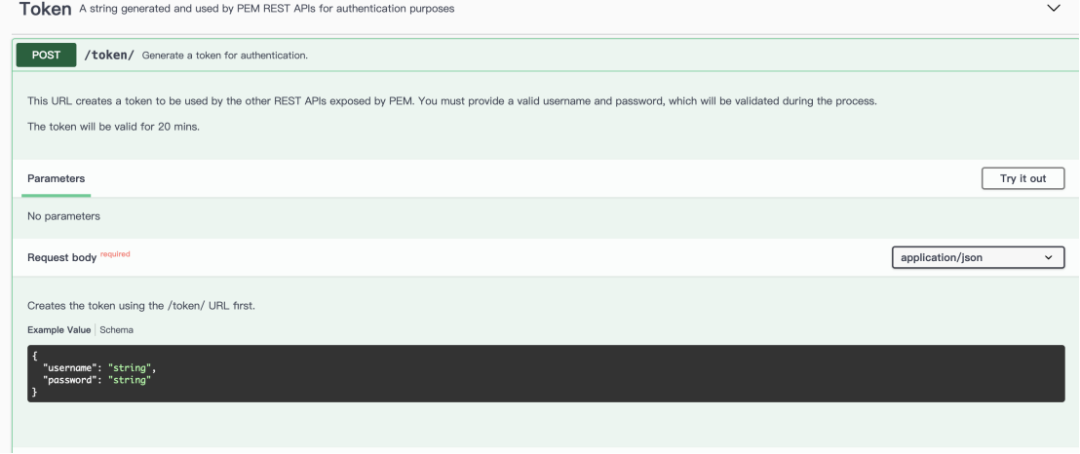The height and width of the screenshot is (454, 1080).
Task: Select the Parameters tab
Action: point(56,178)
